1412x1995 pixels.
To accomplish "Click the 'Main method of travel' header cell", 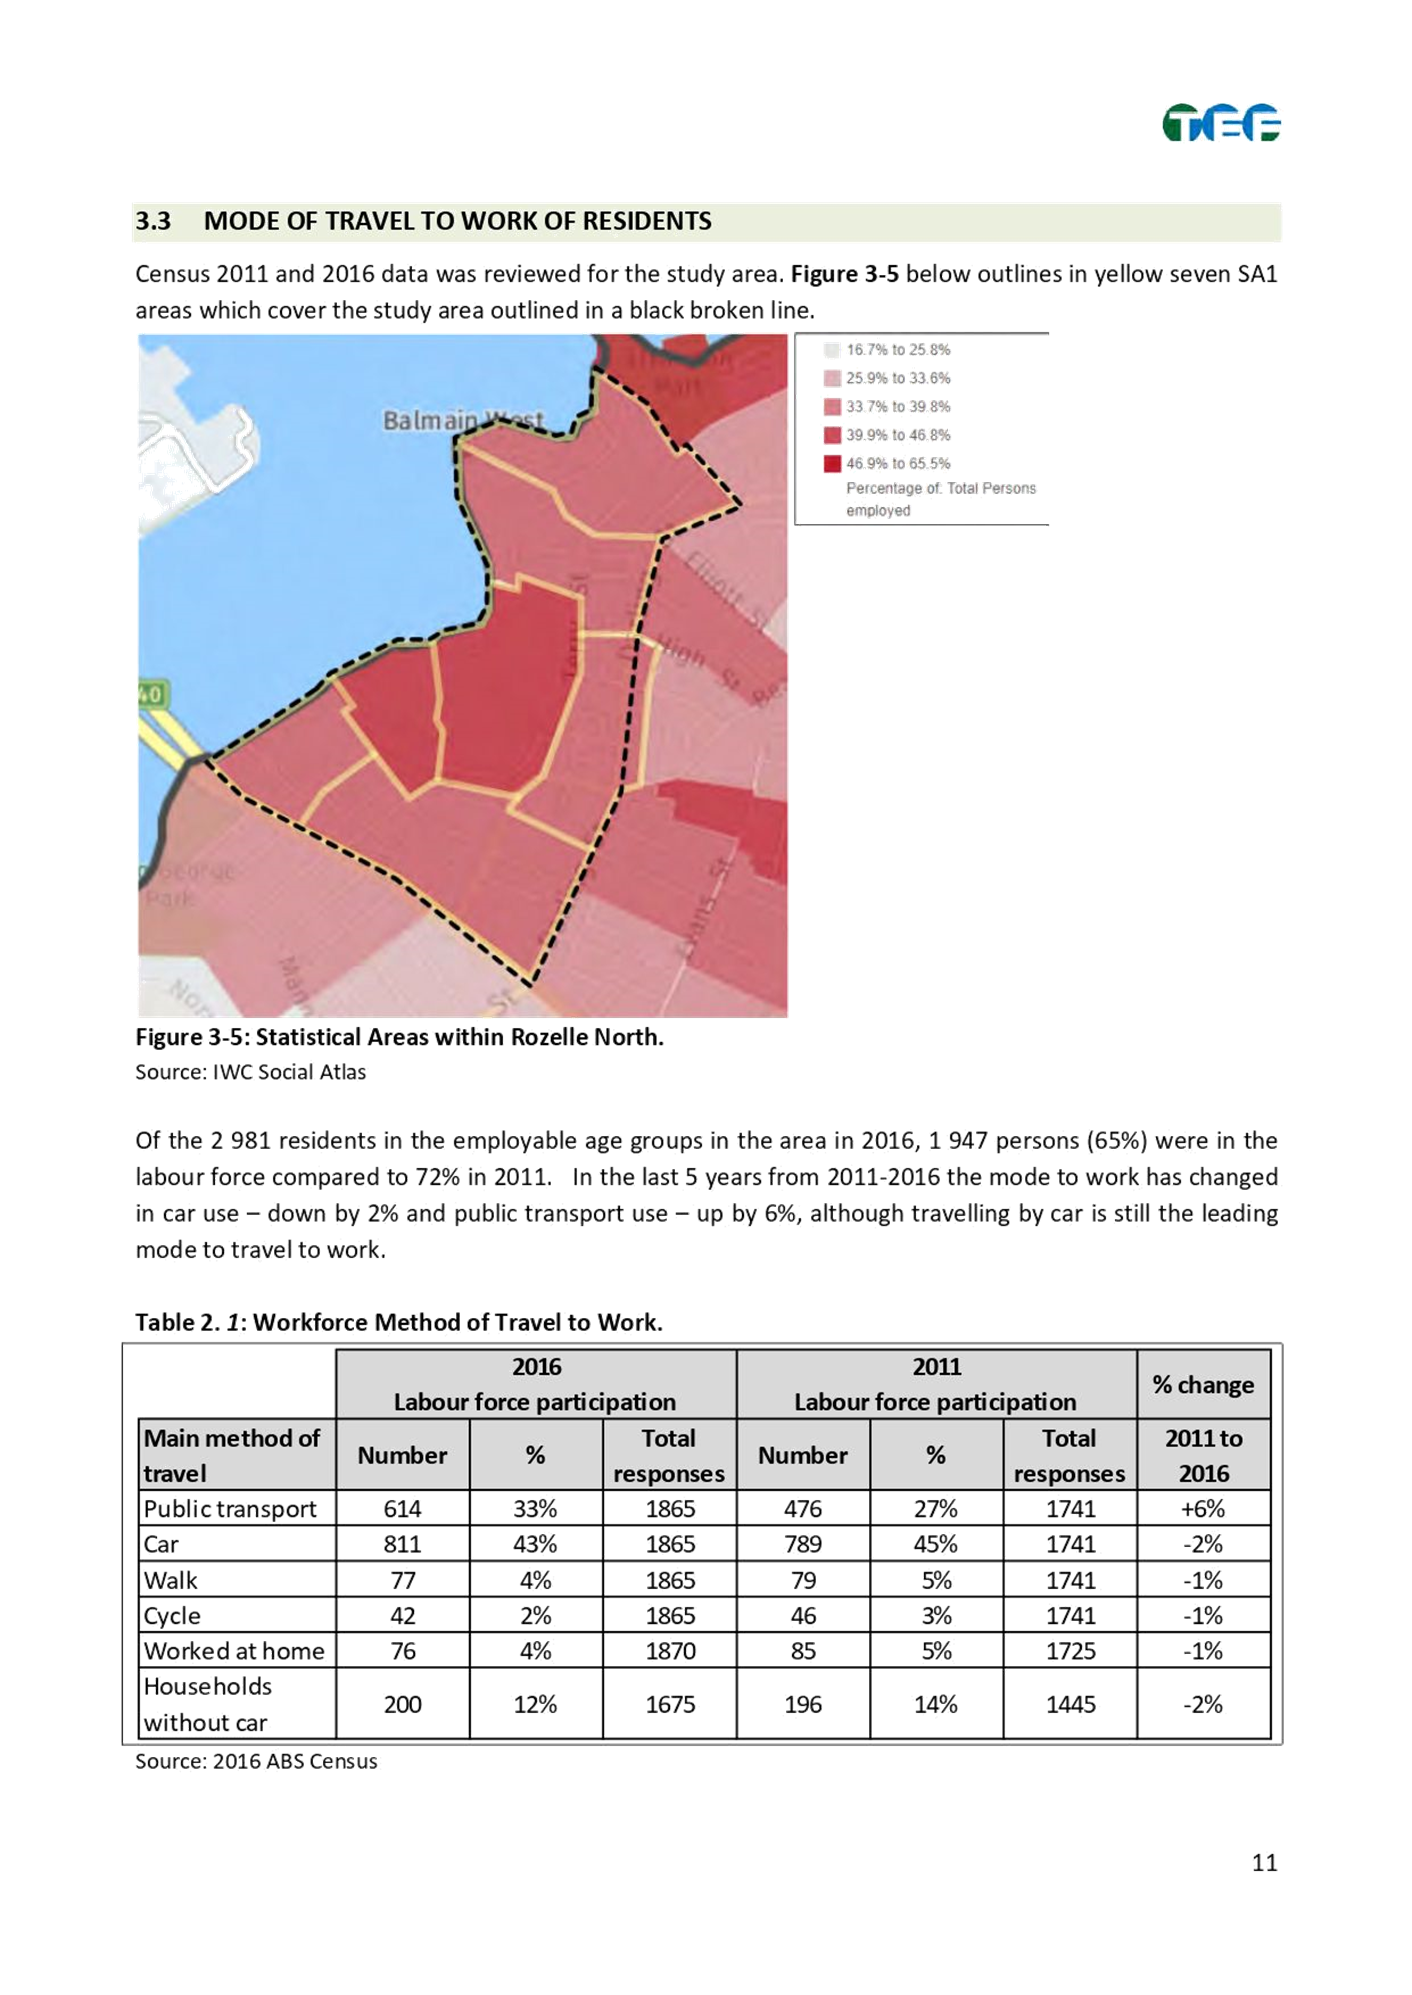I will pos(237,1455).
